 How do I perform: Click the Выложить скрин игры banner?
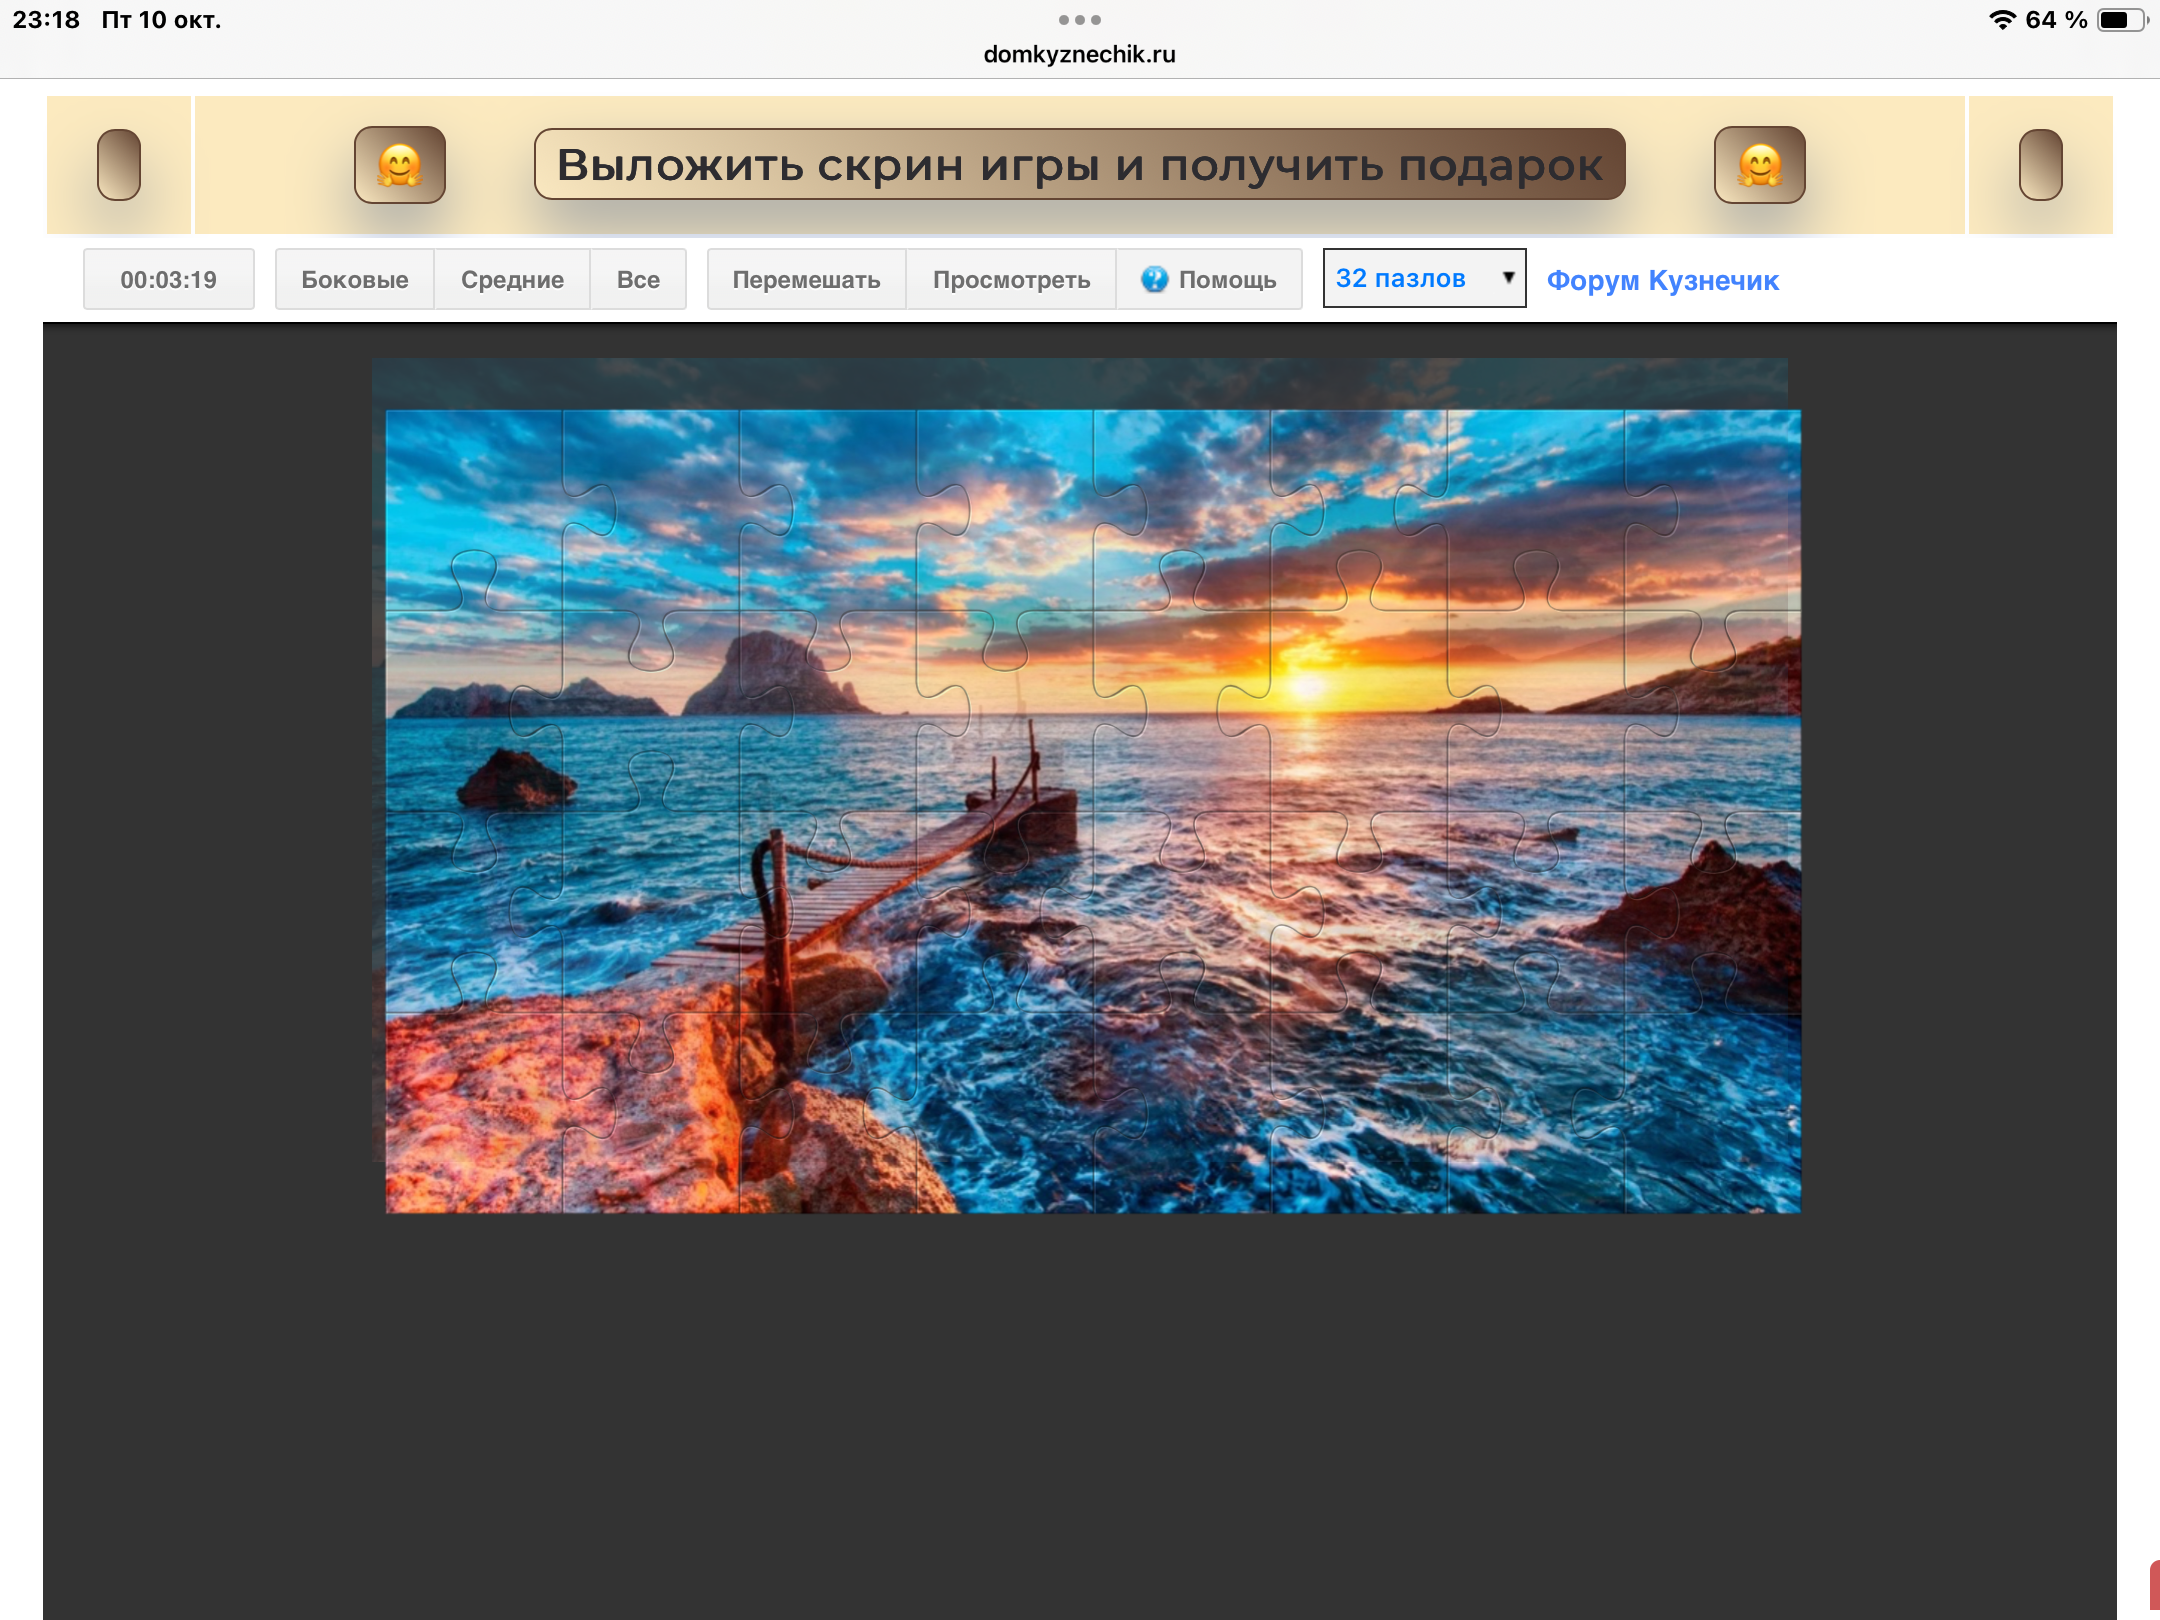pos(1079,165)
